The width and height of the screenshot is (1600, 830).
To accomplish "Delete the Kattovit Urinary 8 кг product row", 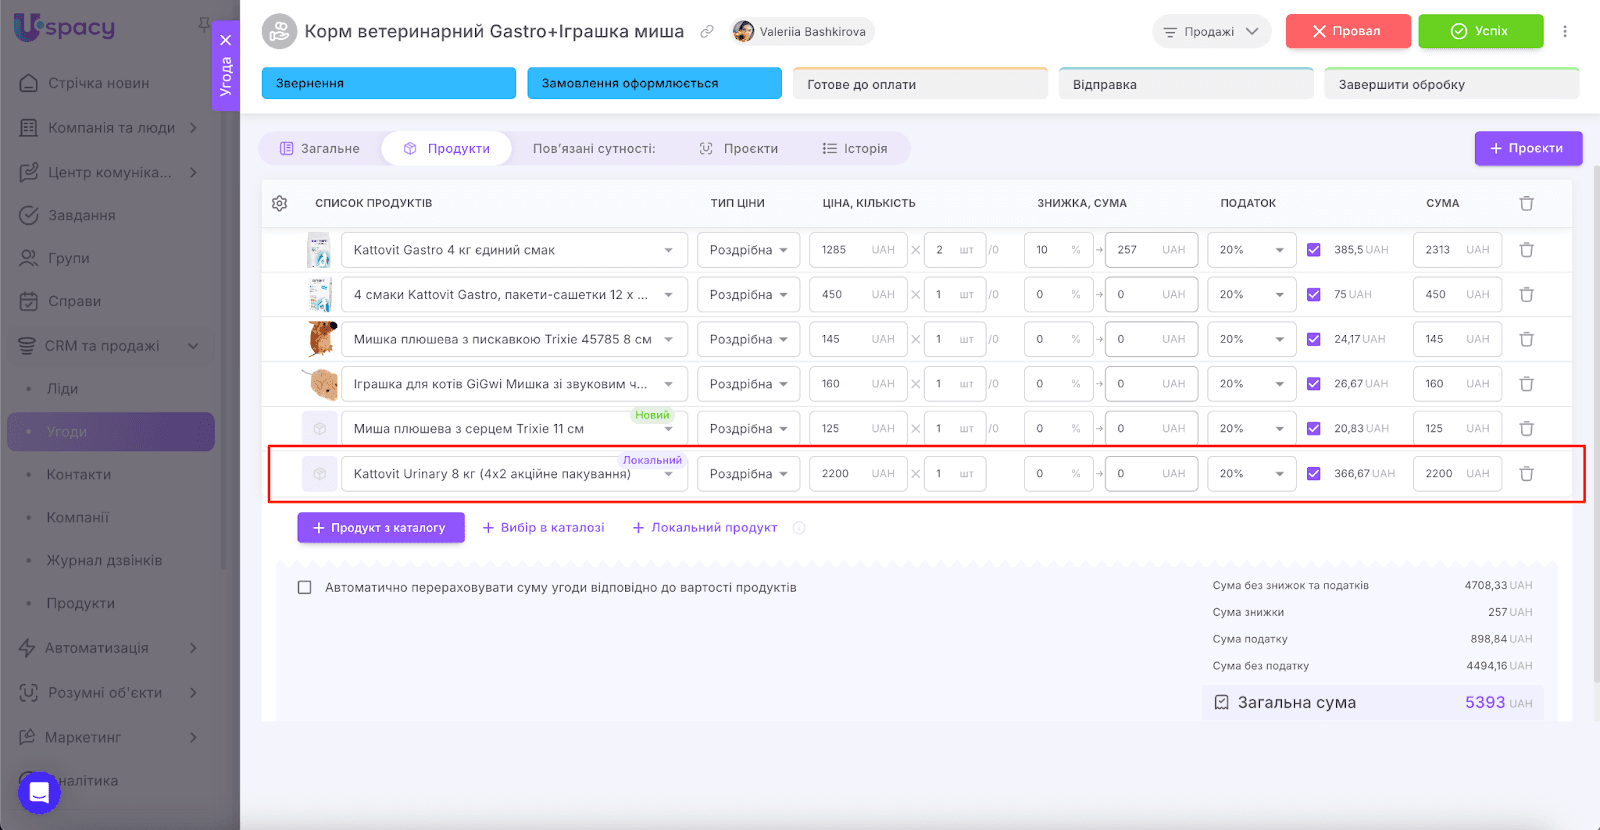I will click(x=1526, y=474).
